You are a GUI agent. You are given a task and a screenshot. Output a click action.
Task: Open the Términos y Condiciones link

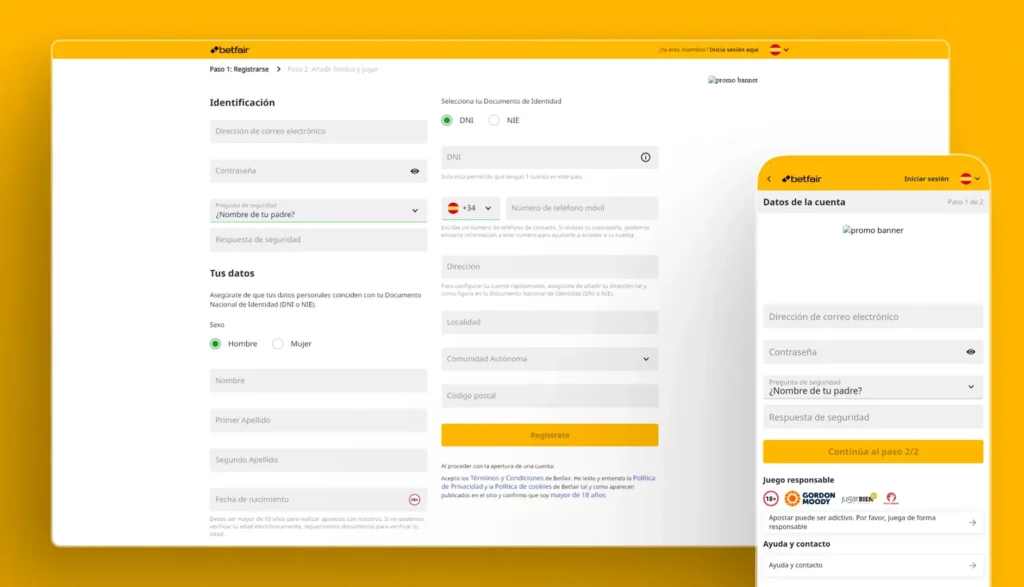507,478
